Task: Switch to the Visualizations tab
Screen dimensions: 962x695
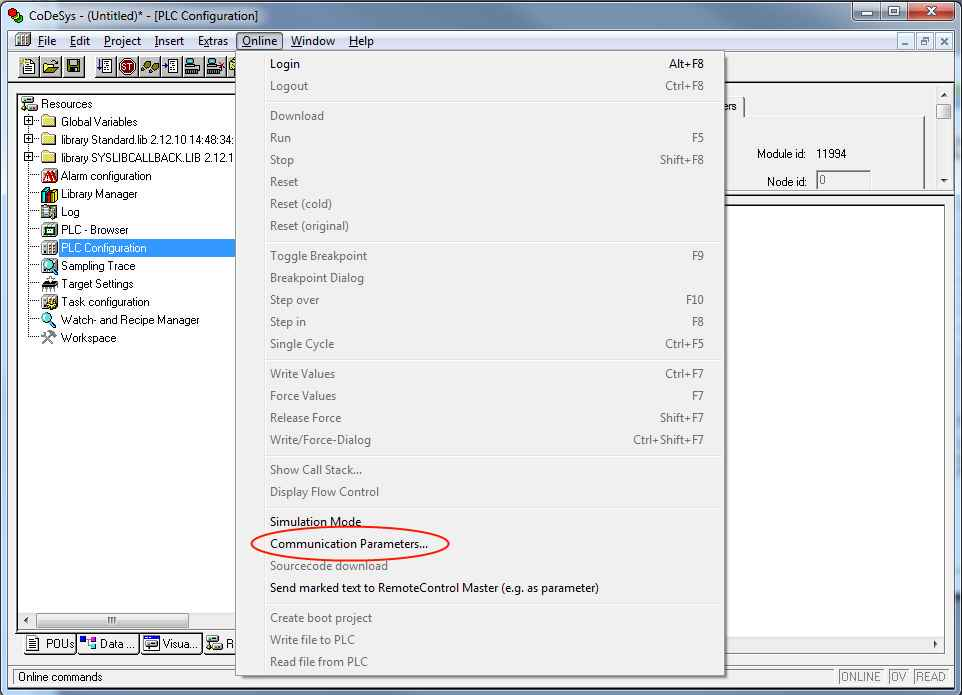Action: [172, 643]
